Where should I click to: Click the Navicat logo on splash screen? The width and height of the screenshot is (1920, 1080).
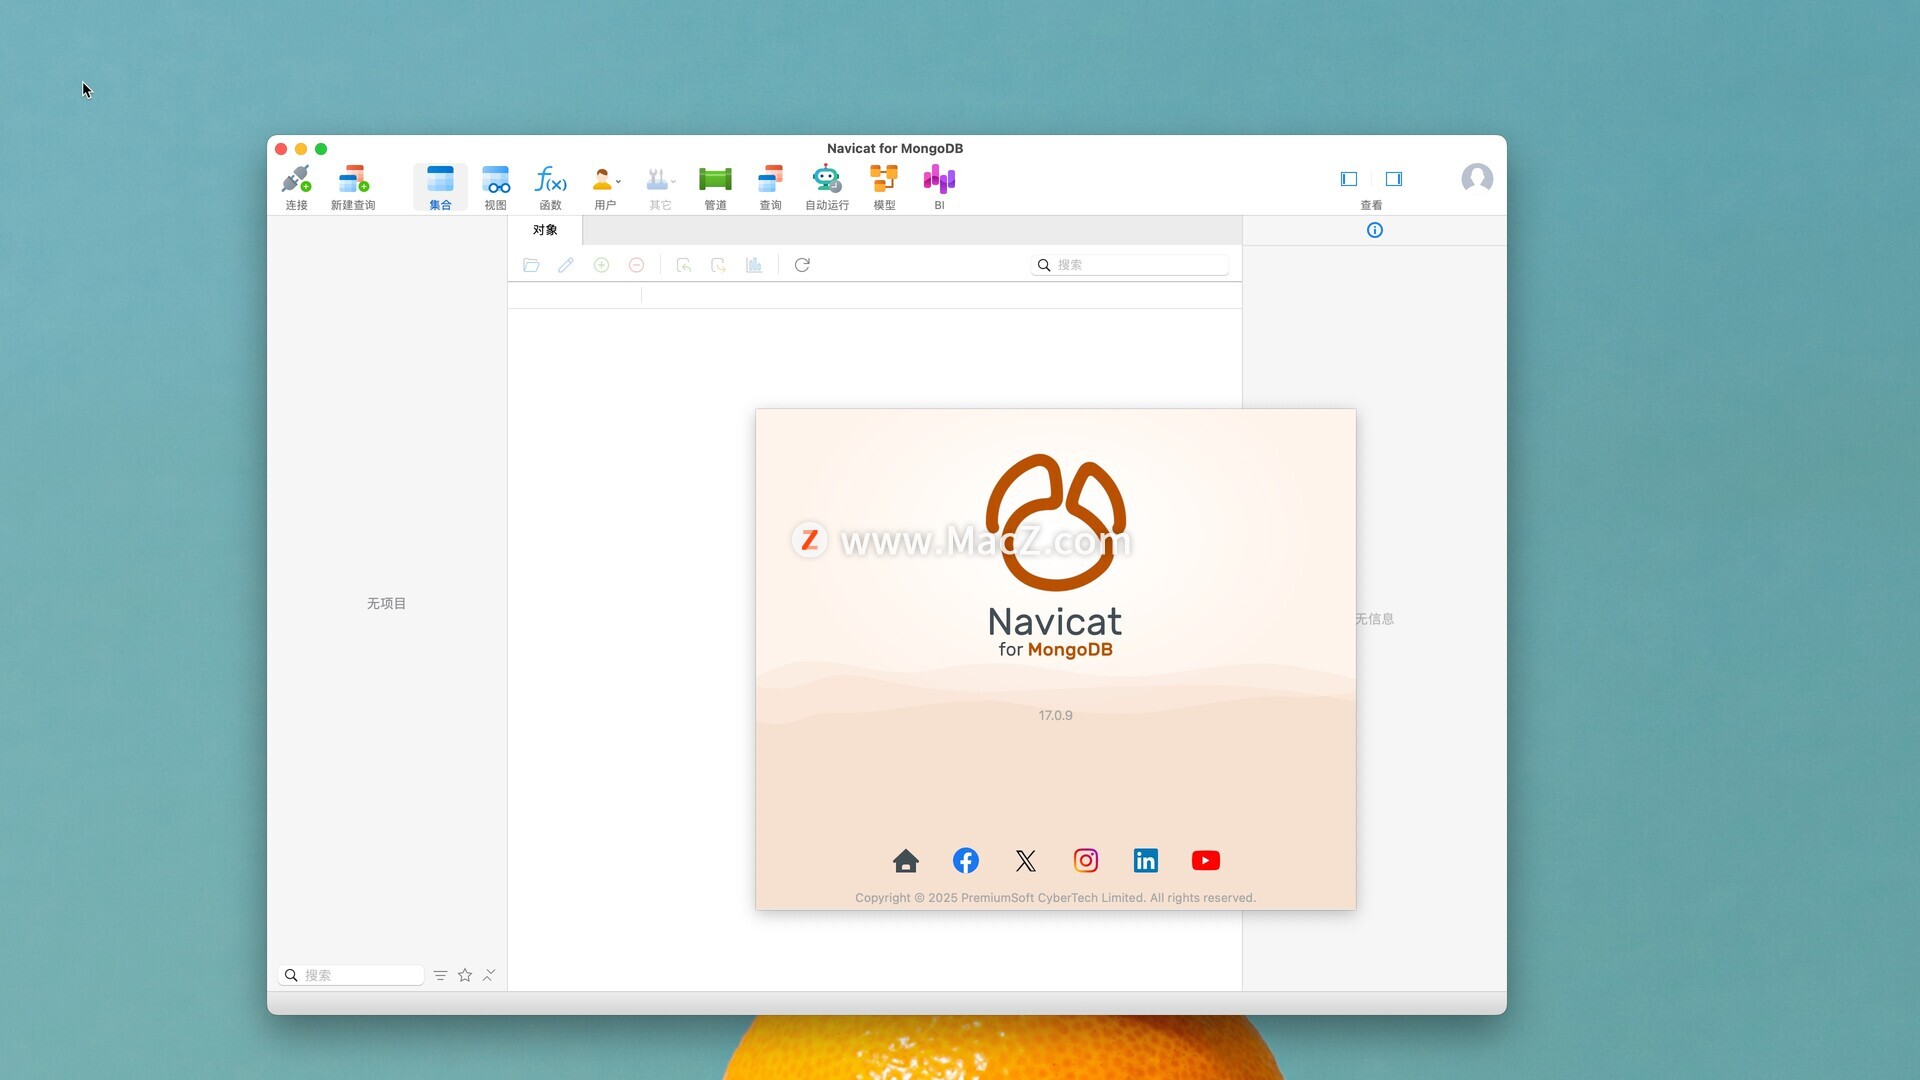(x=1055, y=522)
